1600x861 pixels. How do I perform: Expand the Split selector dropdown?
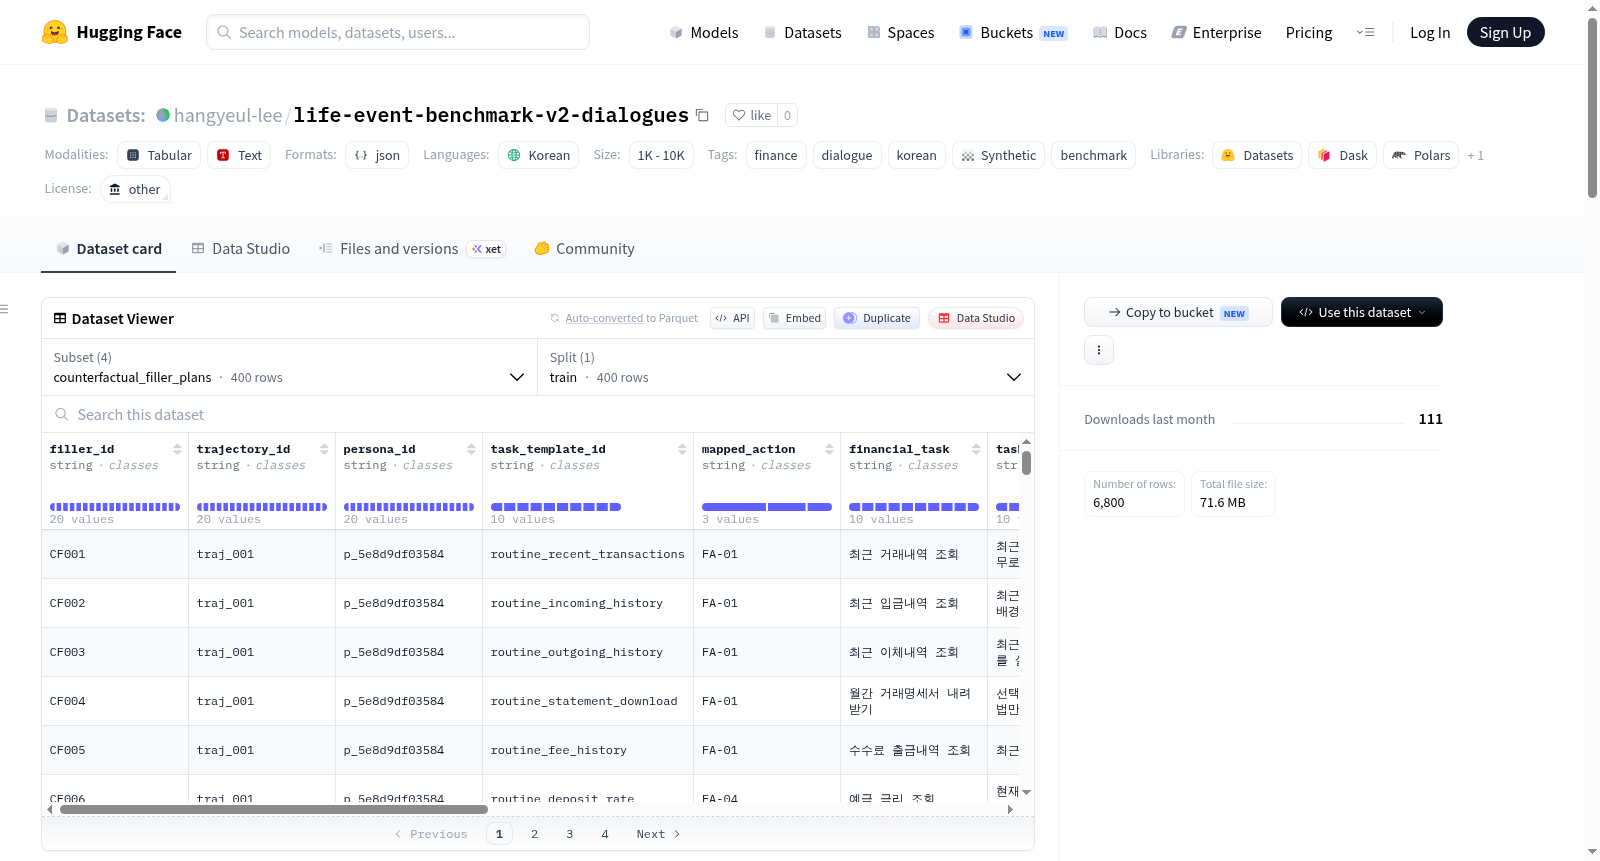[786, 367]
